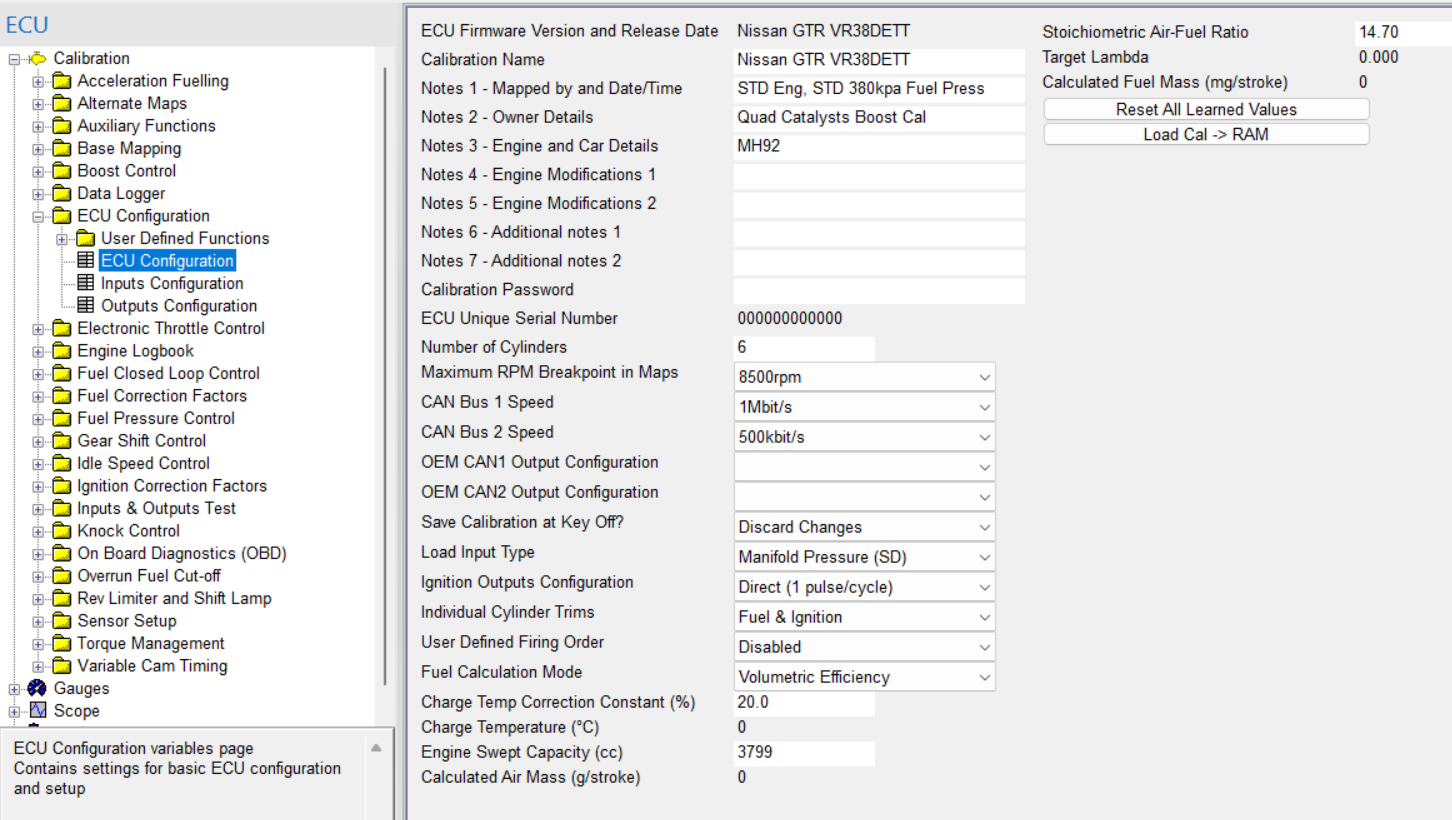The width and height of the screenshot is (1452, 820).
Task: Click the Auxiliary Functions folder icon
Action: tap(62, 126)
